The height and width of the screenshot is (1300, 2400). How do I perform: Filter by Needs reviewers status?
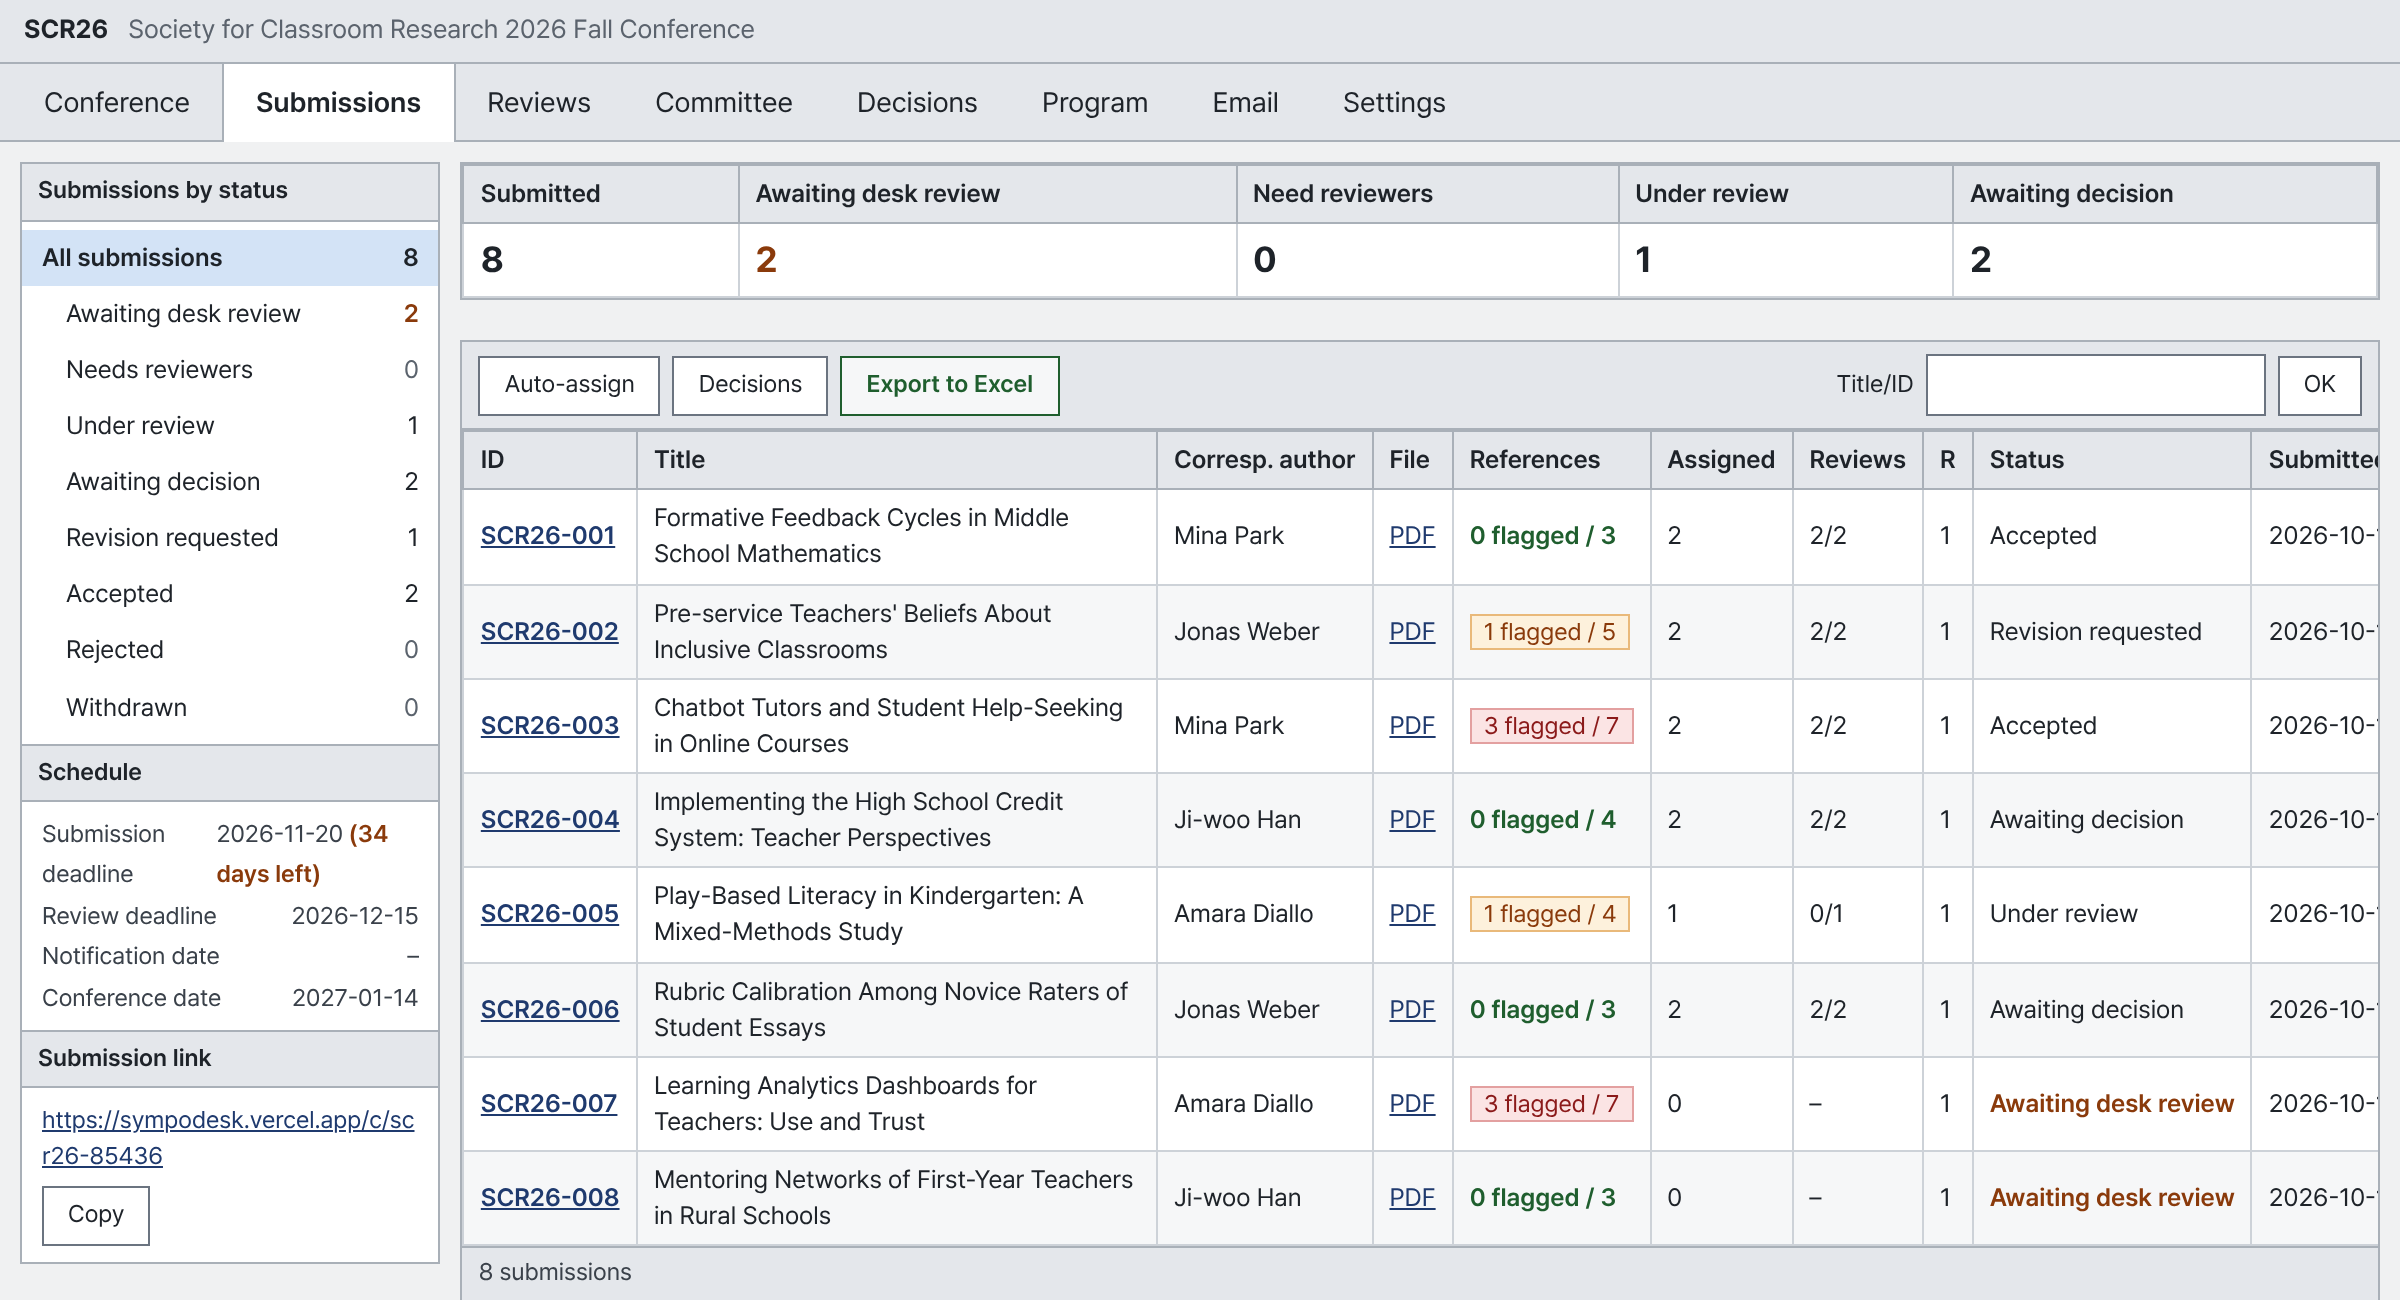pos(230,370)
